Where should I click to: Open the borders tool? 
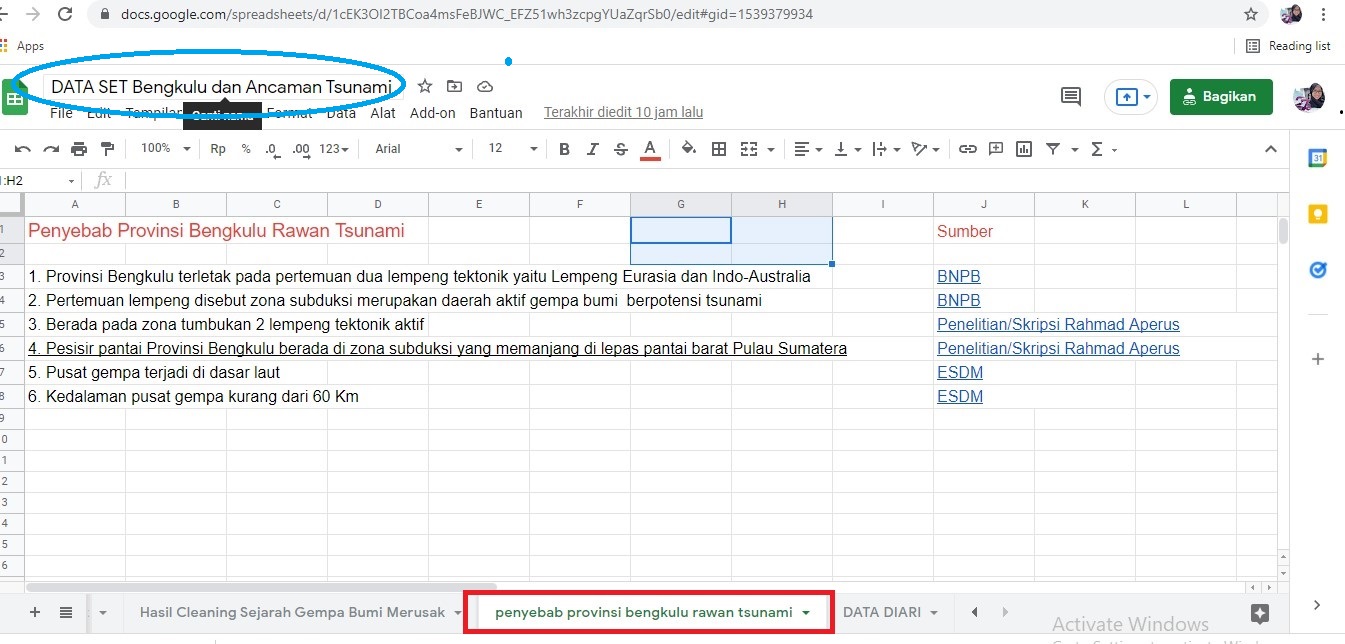718,149
